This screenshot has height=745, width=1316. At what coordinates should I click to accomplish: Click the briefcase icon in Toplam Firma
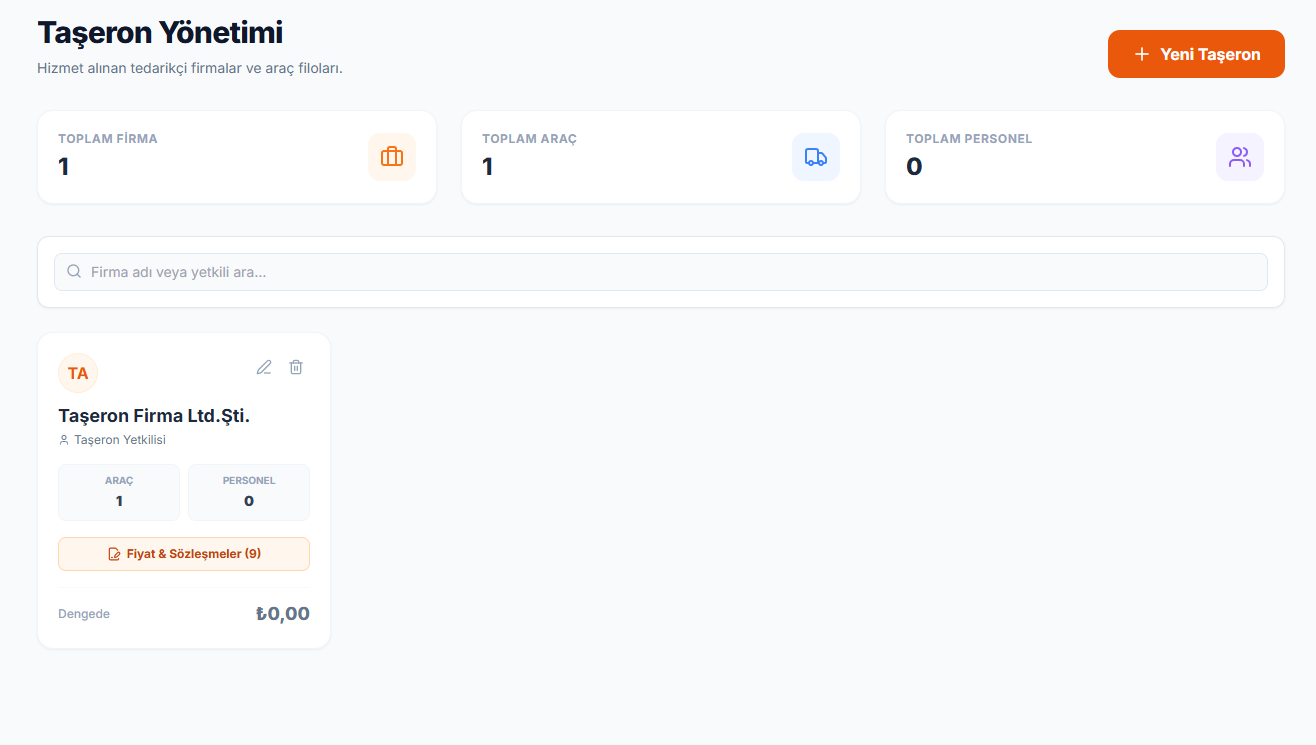coord(392,157)
